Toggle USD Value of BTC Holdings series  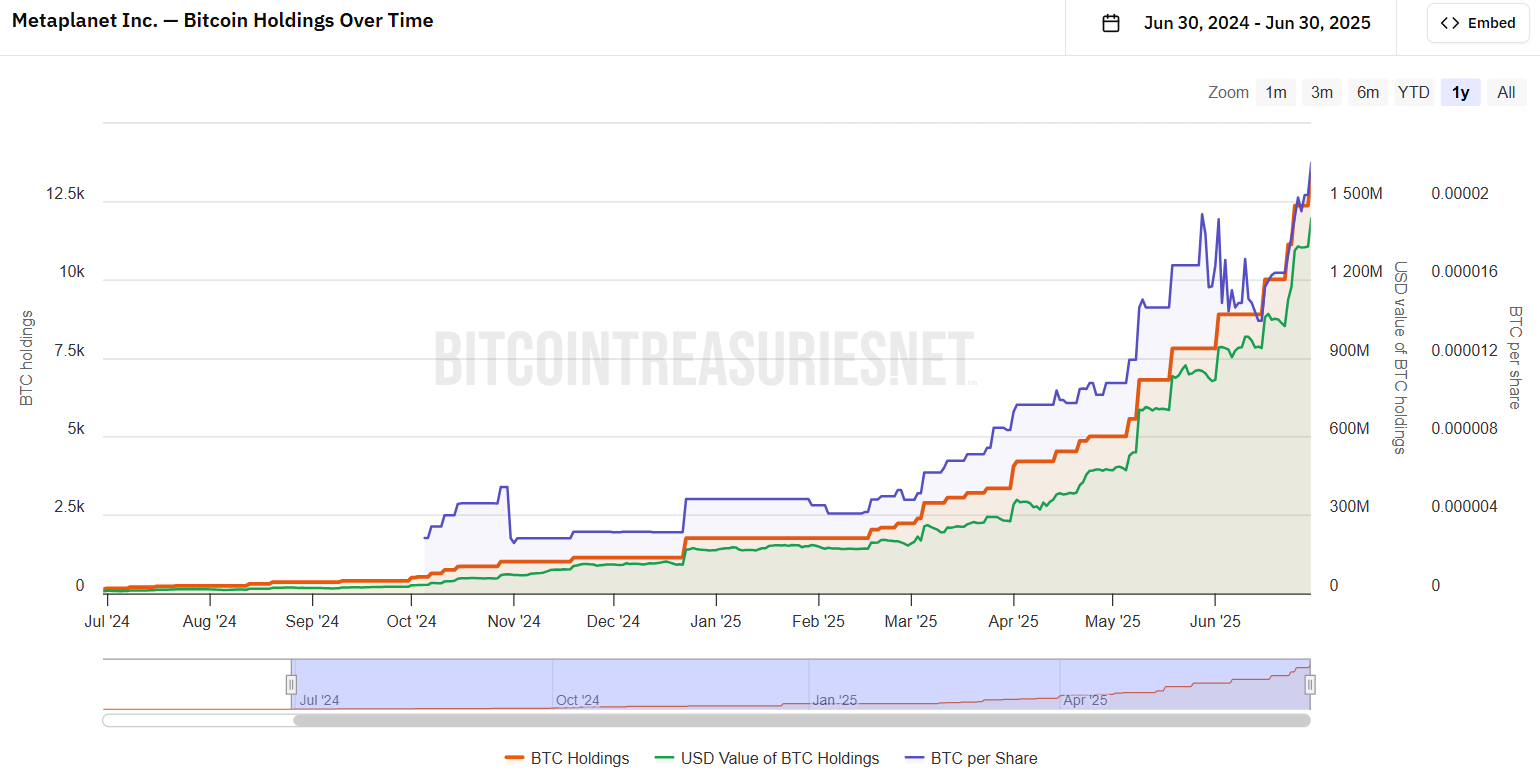click(x=766, y=758)
